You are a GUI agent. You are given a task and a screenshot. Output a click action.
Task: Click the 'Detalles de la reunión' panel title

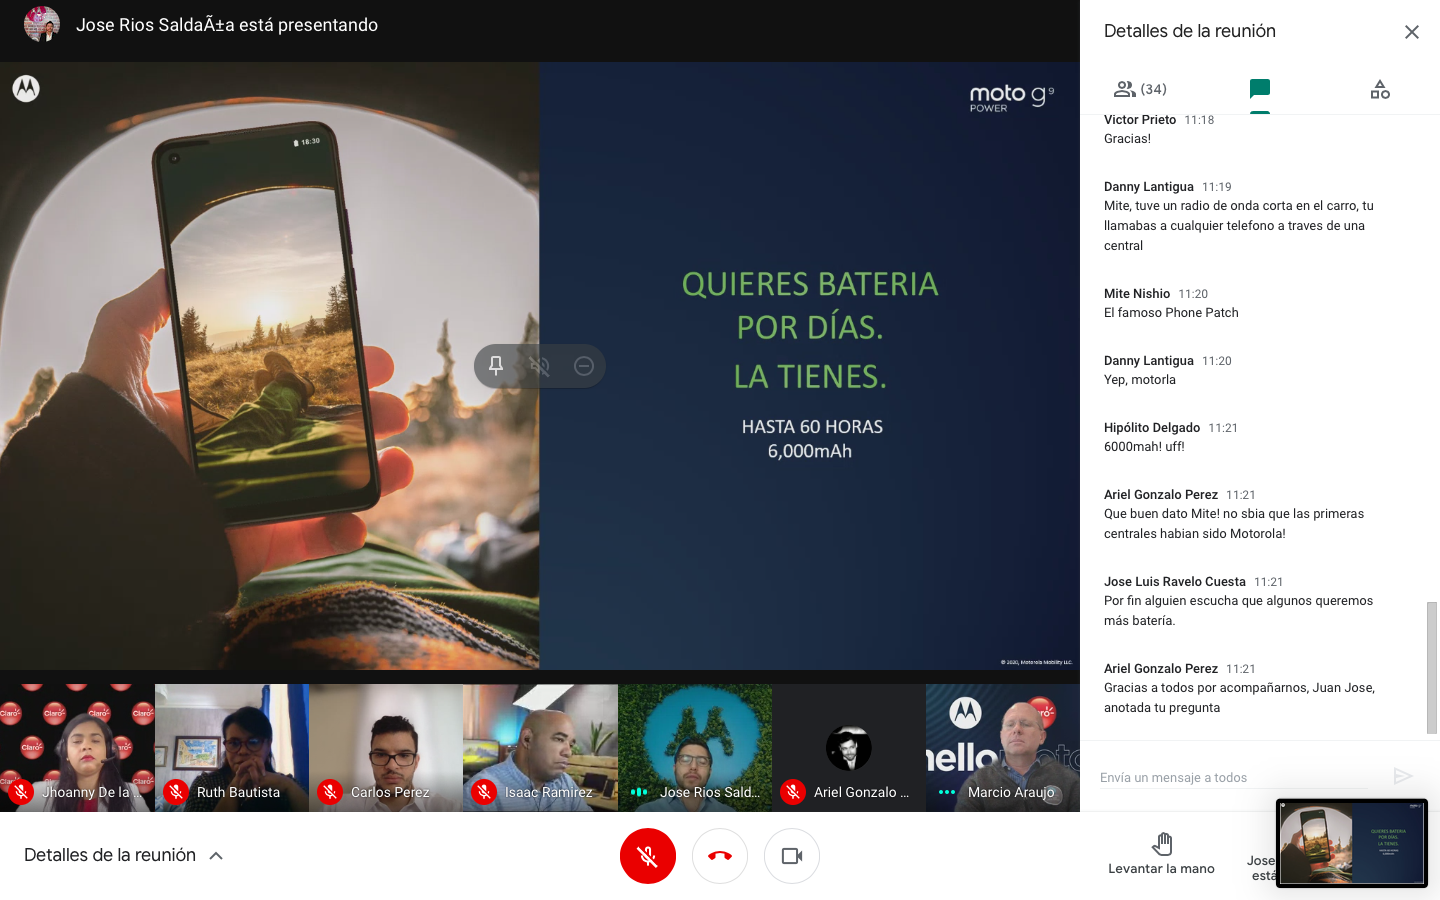pos(1190,31)
